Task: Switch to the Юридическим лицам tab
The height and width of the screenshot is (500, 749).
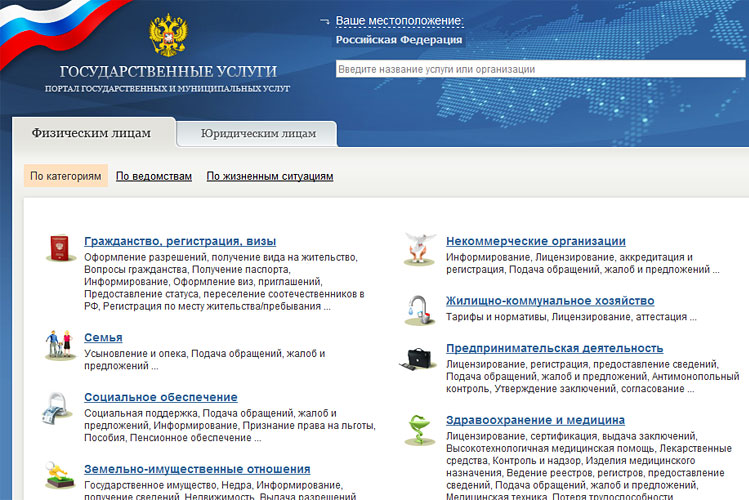Action: [258, 134]
